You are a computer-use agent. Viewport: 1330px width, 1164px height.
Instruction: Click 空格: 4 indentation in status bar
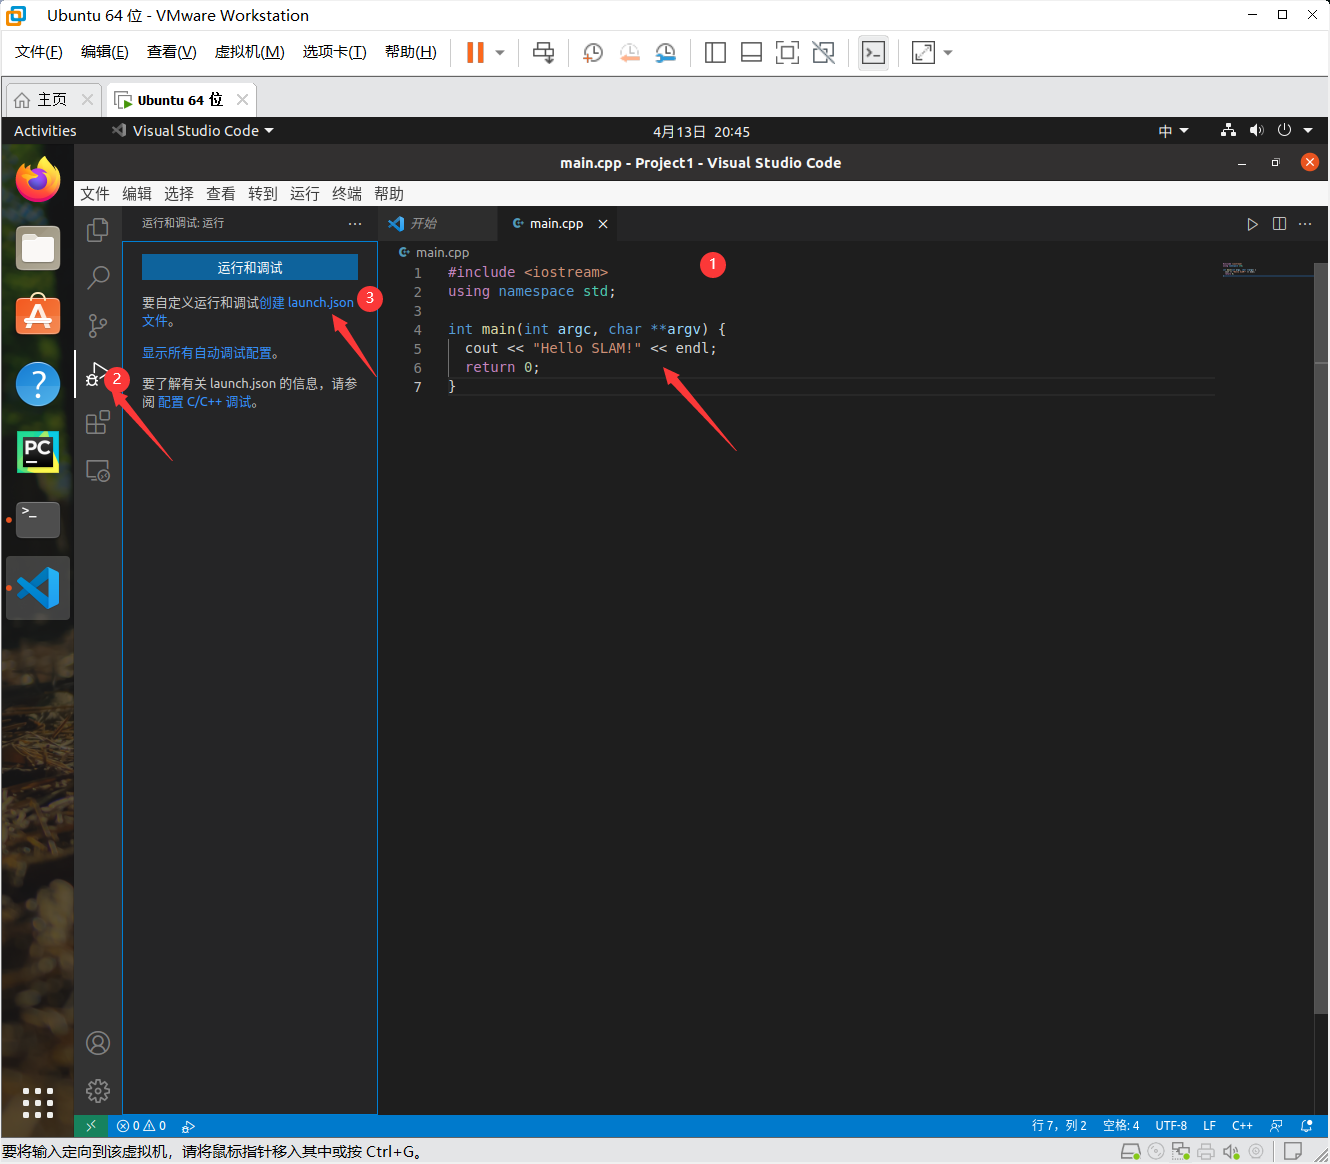click(1121, 1126)
